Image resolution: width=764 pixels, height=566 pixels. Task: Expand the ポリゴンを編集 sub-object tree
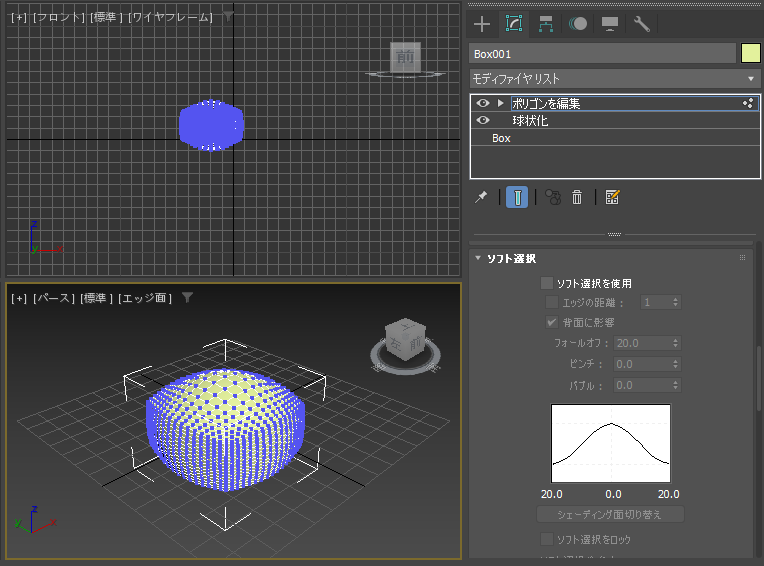(x=500, y=103)
